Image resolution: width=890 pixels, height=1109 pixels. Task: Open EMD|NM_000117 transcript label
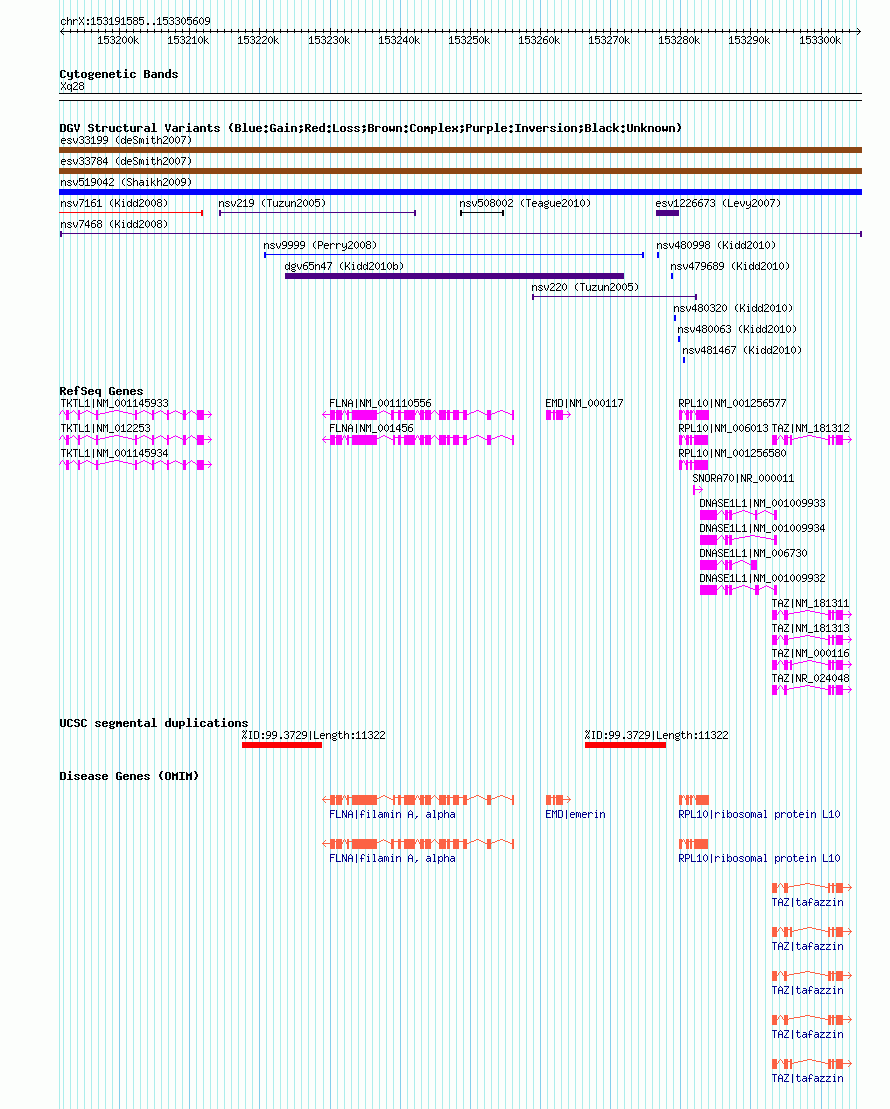(x=584, y=403)
